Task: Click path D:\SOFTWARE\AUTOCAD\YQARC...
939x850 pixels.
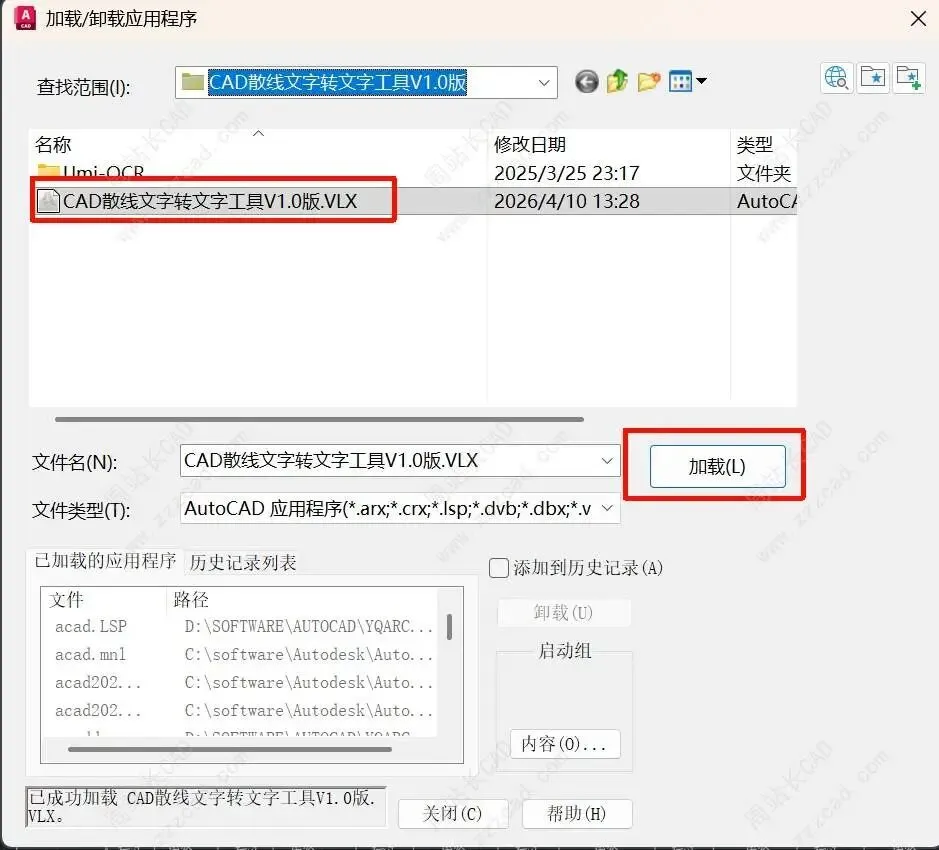Action: pos(308,627)
